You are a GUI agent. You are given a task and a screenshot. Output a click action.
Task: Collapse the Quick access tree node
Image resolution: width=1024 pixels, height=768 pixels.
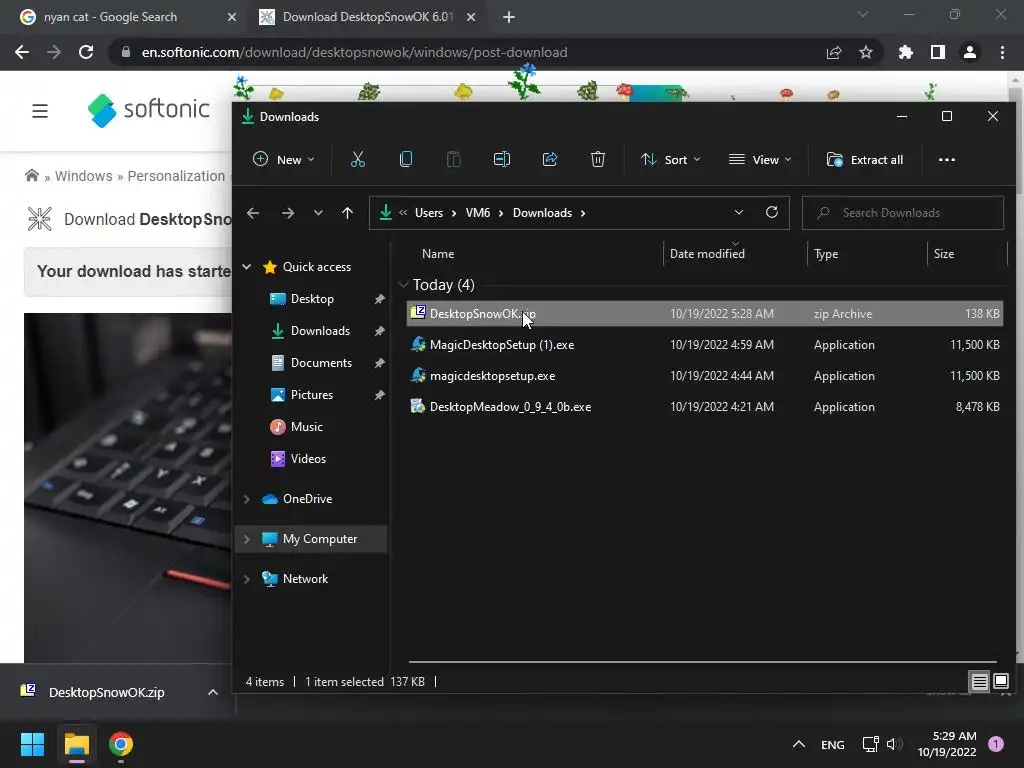pyautogui.click(x=247, y=266)
